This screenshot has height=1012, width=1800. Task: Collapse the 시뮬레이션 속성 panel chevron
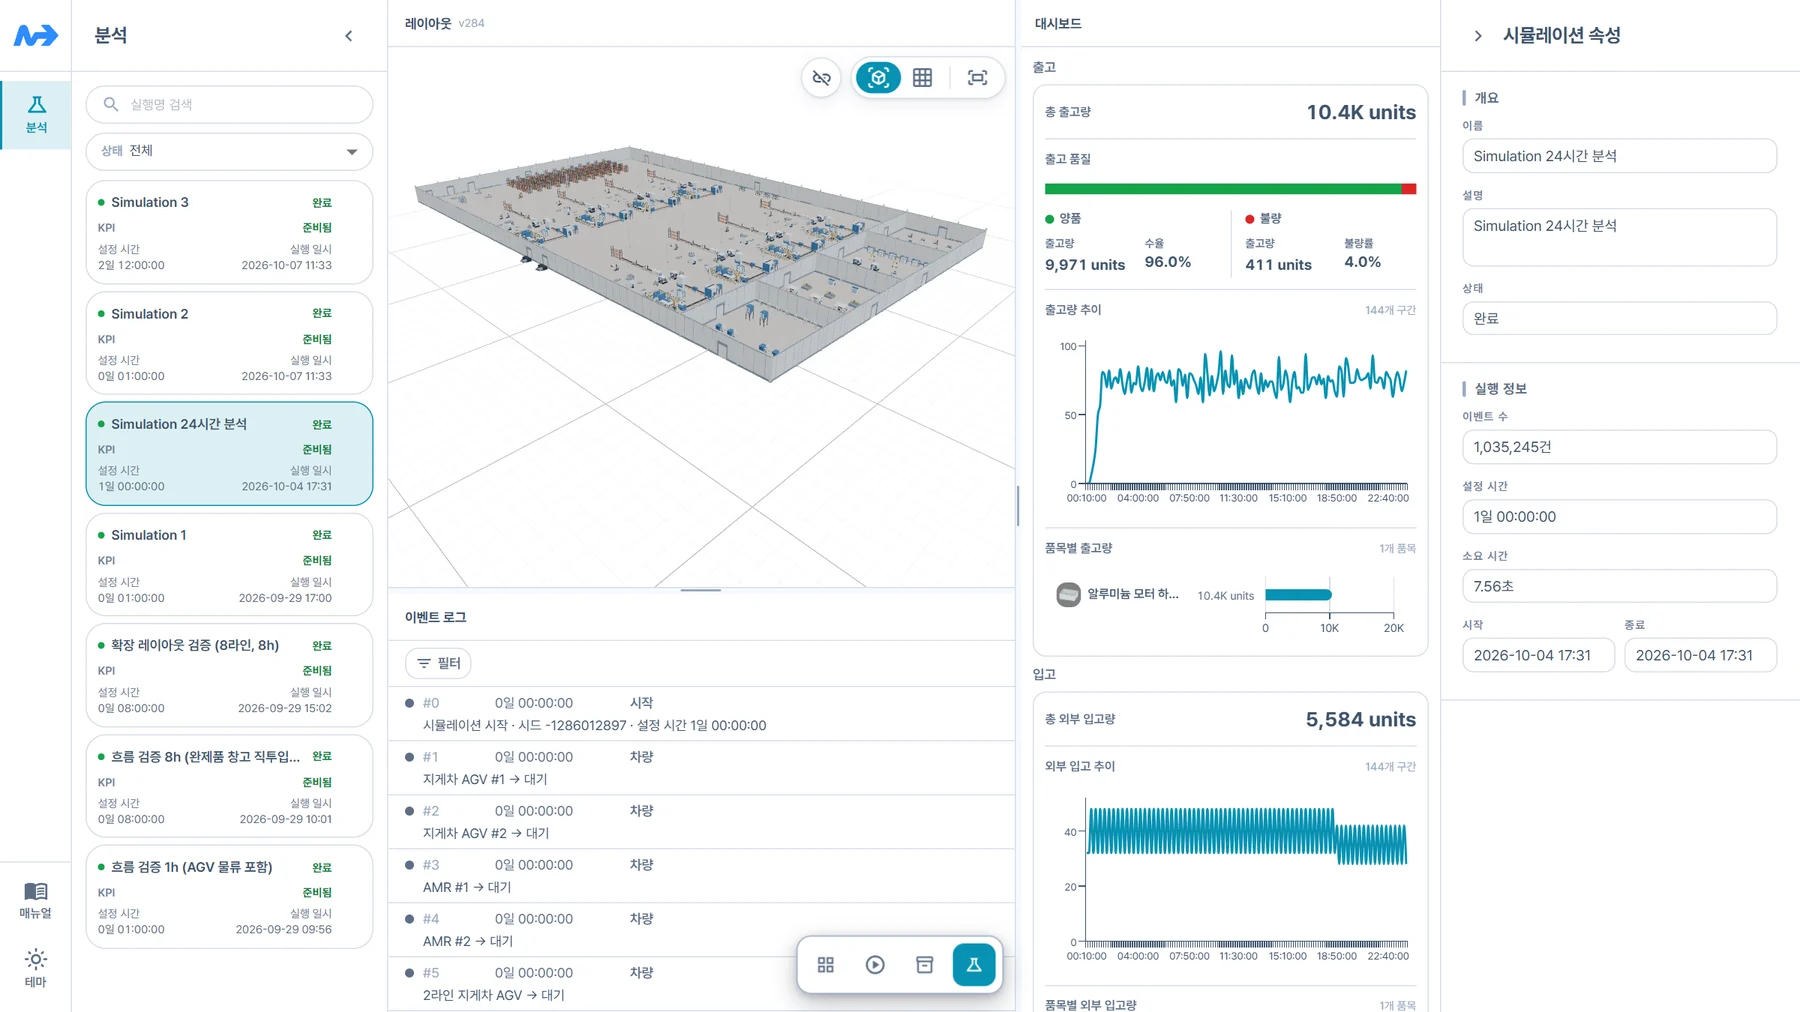(1478, 36)
